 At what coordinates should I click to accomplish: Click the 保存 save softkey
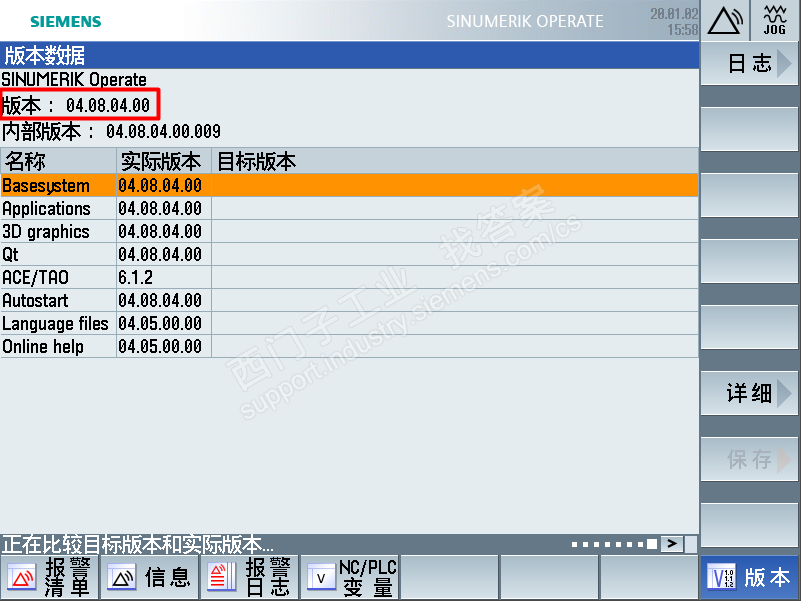point(748,459)
